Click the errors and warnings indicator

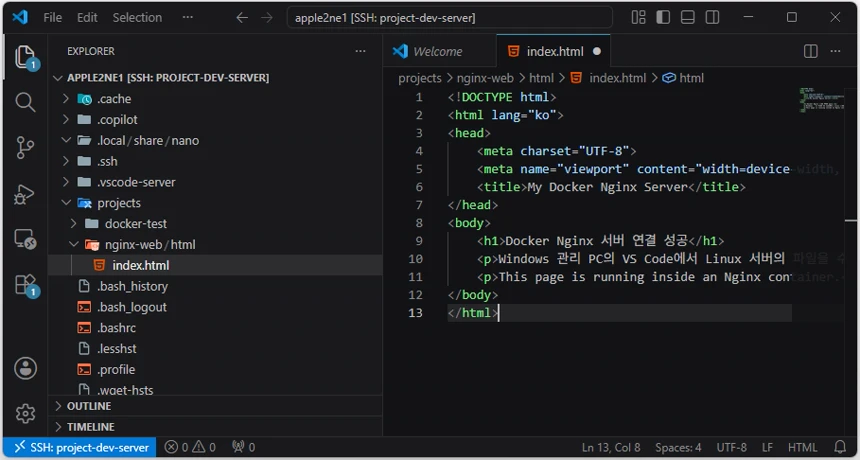tap(190, 447)
